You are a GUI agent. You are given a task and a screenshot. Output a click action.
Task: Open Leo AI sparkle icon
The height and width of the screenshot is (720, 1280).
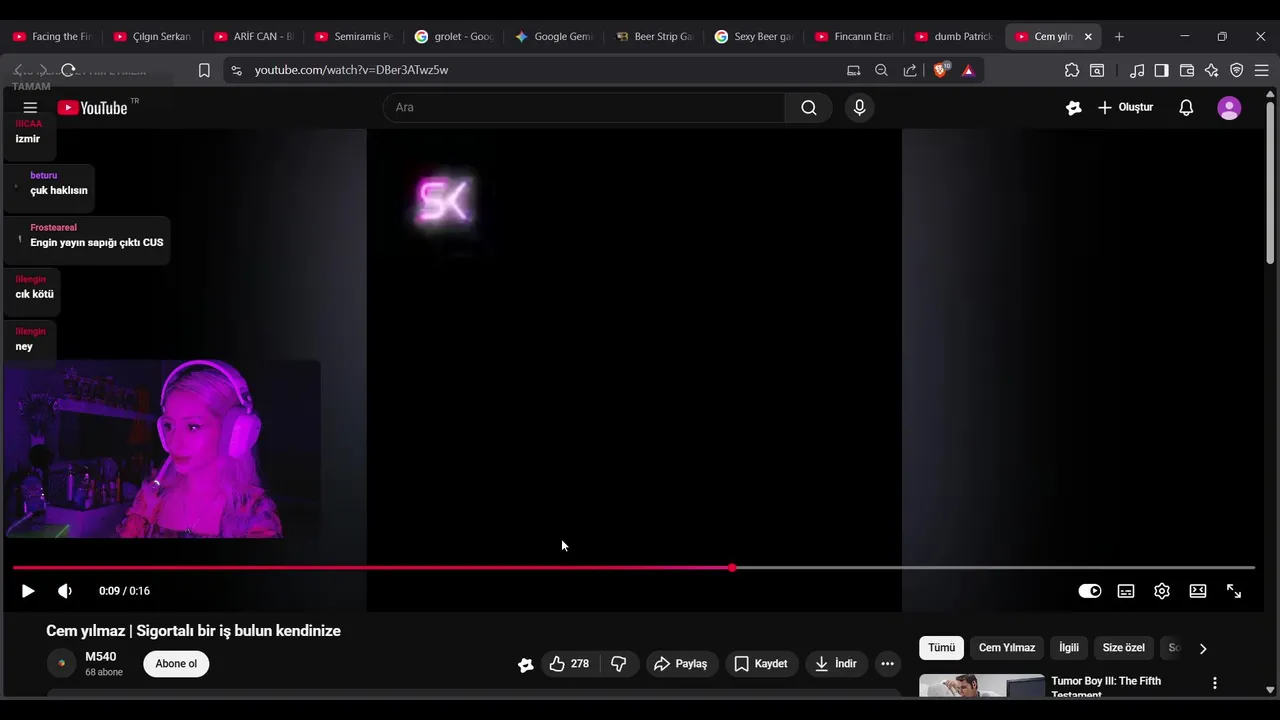[x=1212, y=70]
